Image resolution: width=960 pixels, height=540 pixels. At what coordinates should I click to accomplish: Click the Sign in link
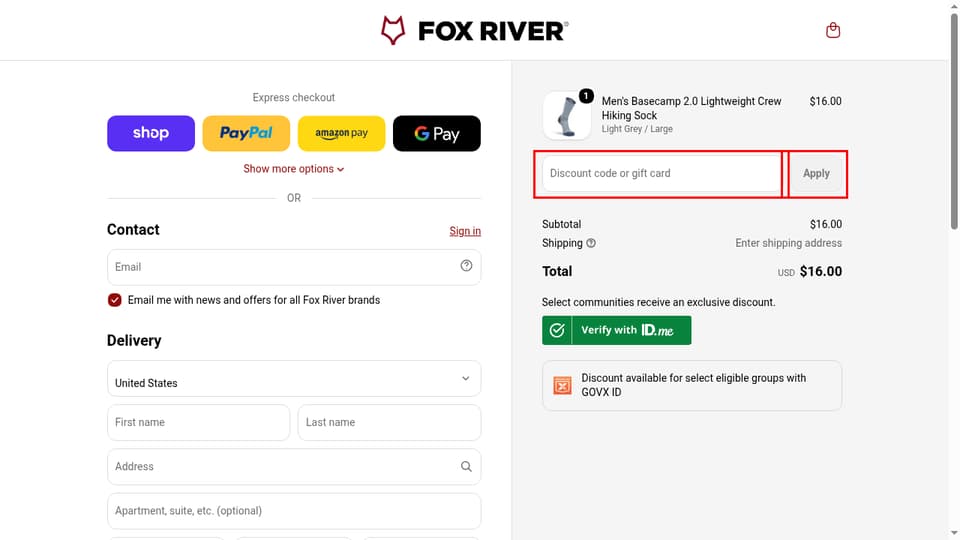[465, 231]
